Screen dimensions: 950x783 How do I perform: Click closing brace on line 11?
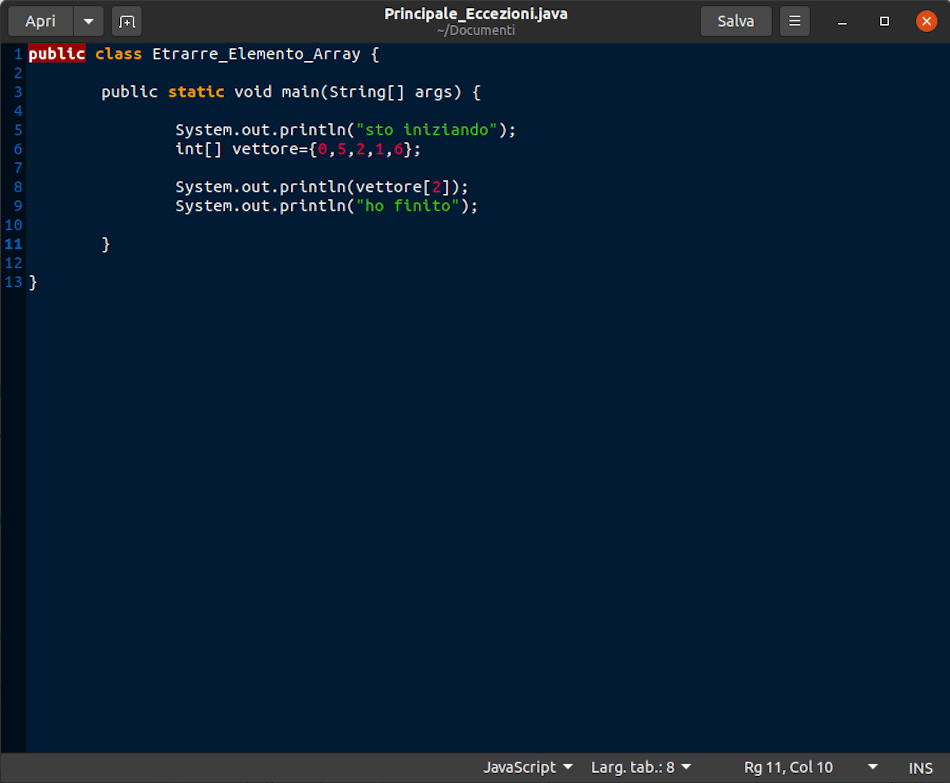tap(105, 244)
